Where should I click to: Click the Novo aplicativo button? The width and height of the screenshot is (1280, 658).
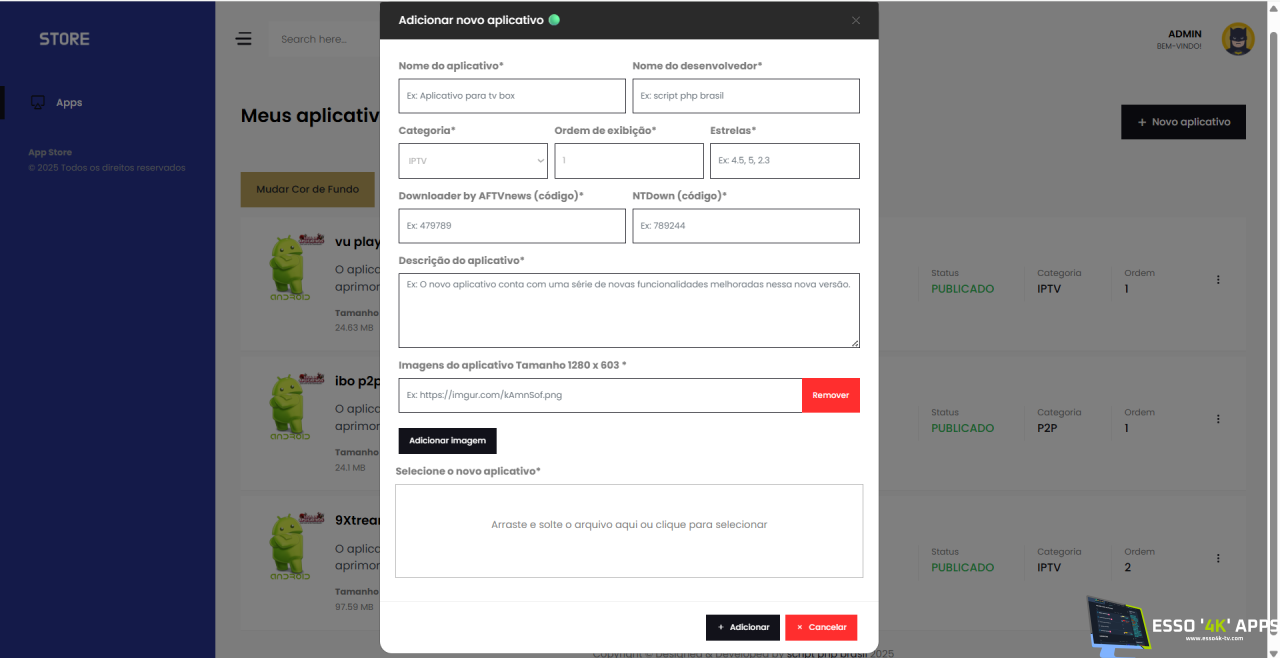coord(1183,122)
